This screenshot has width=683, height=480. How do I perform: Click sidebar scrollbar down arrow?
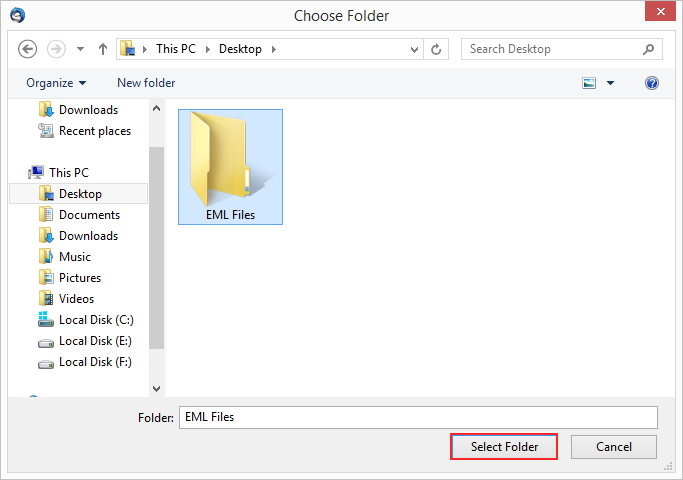tap(156, 388)
